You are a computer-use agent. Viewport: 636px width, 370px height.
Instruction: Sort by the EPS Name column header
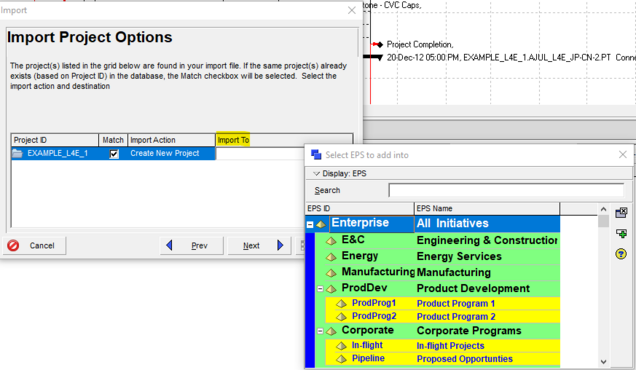[x=487, y=209]
